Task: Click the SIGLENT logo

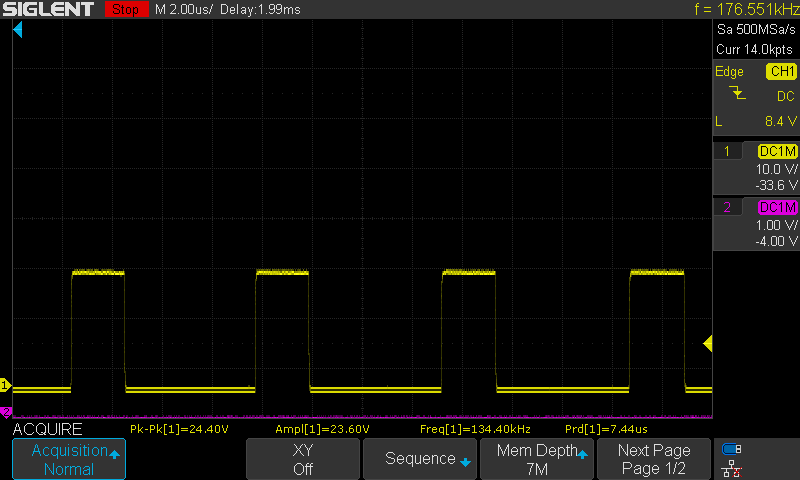Action: (x=48, y=9)
